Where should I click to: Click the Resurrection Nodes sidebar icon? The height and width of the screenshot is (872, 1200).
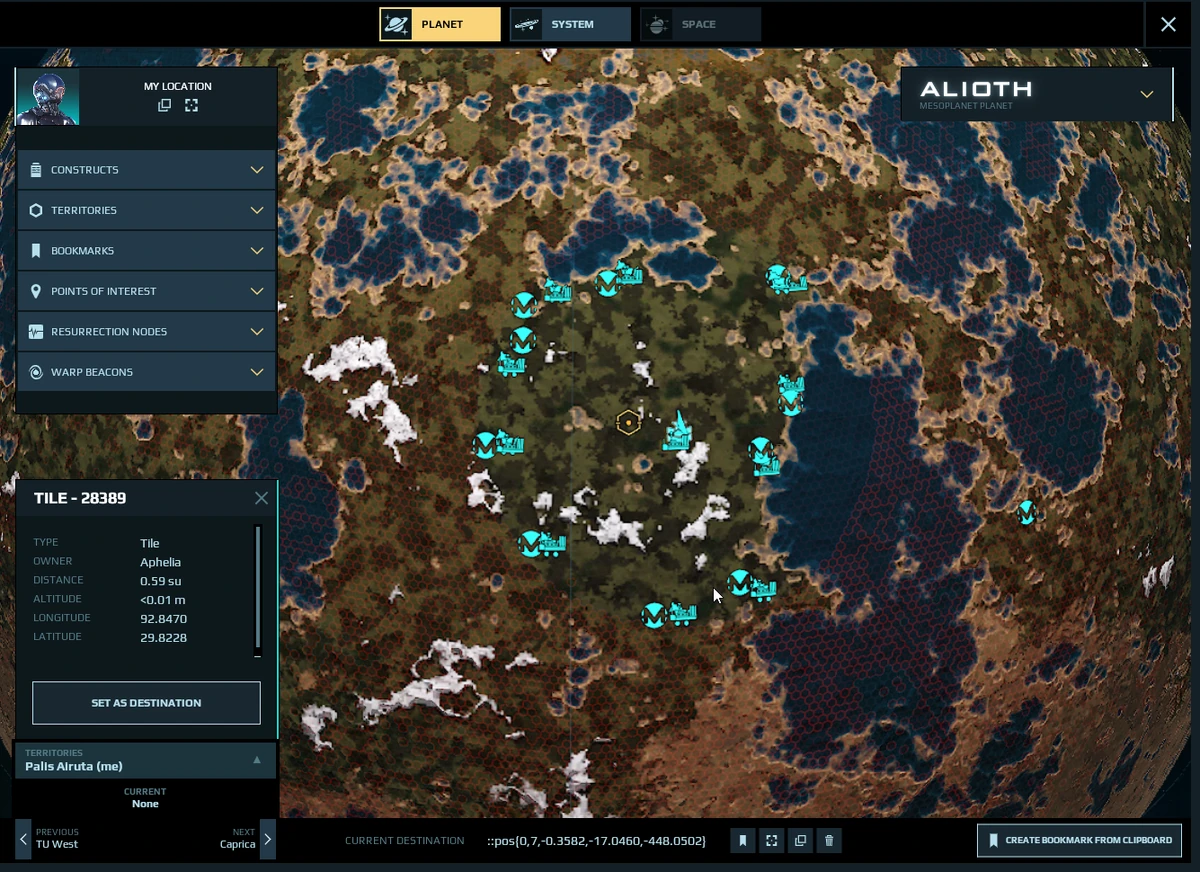pos(36,331)
